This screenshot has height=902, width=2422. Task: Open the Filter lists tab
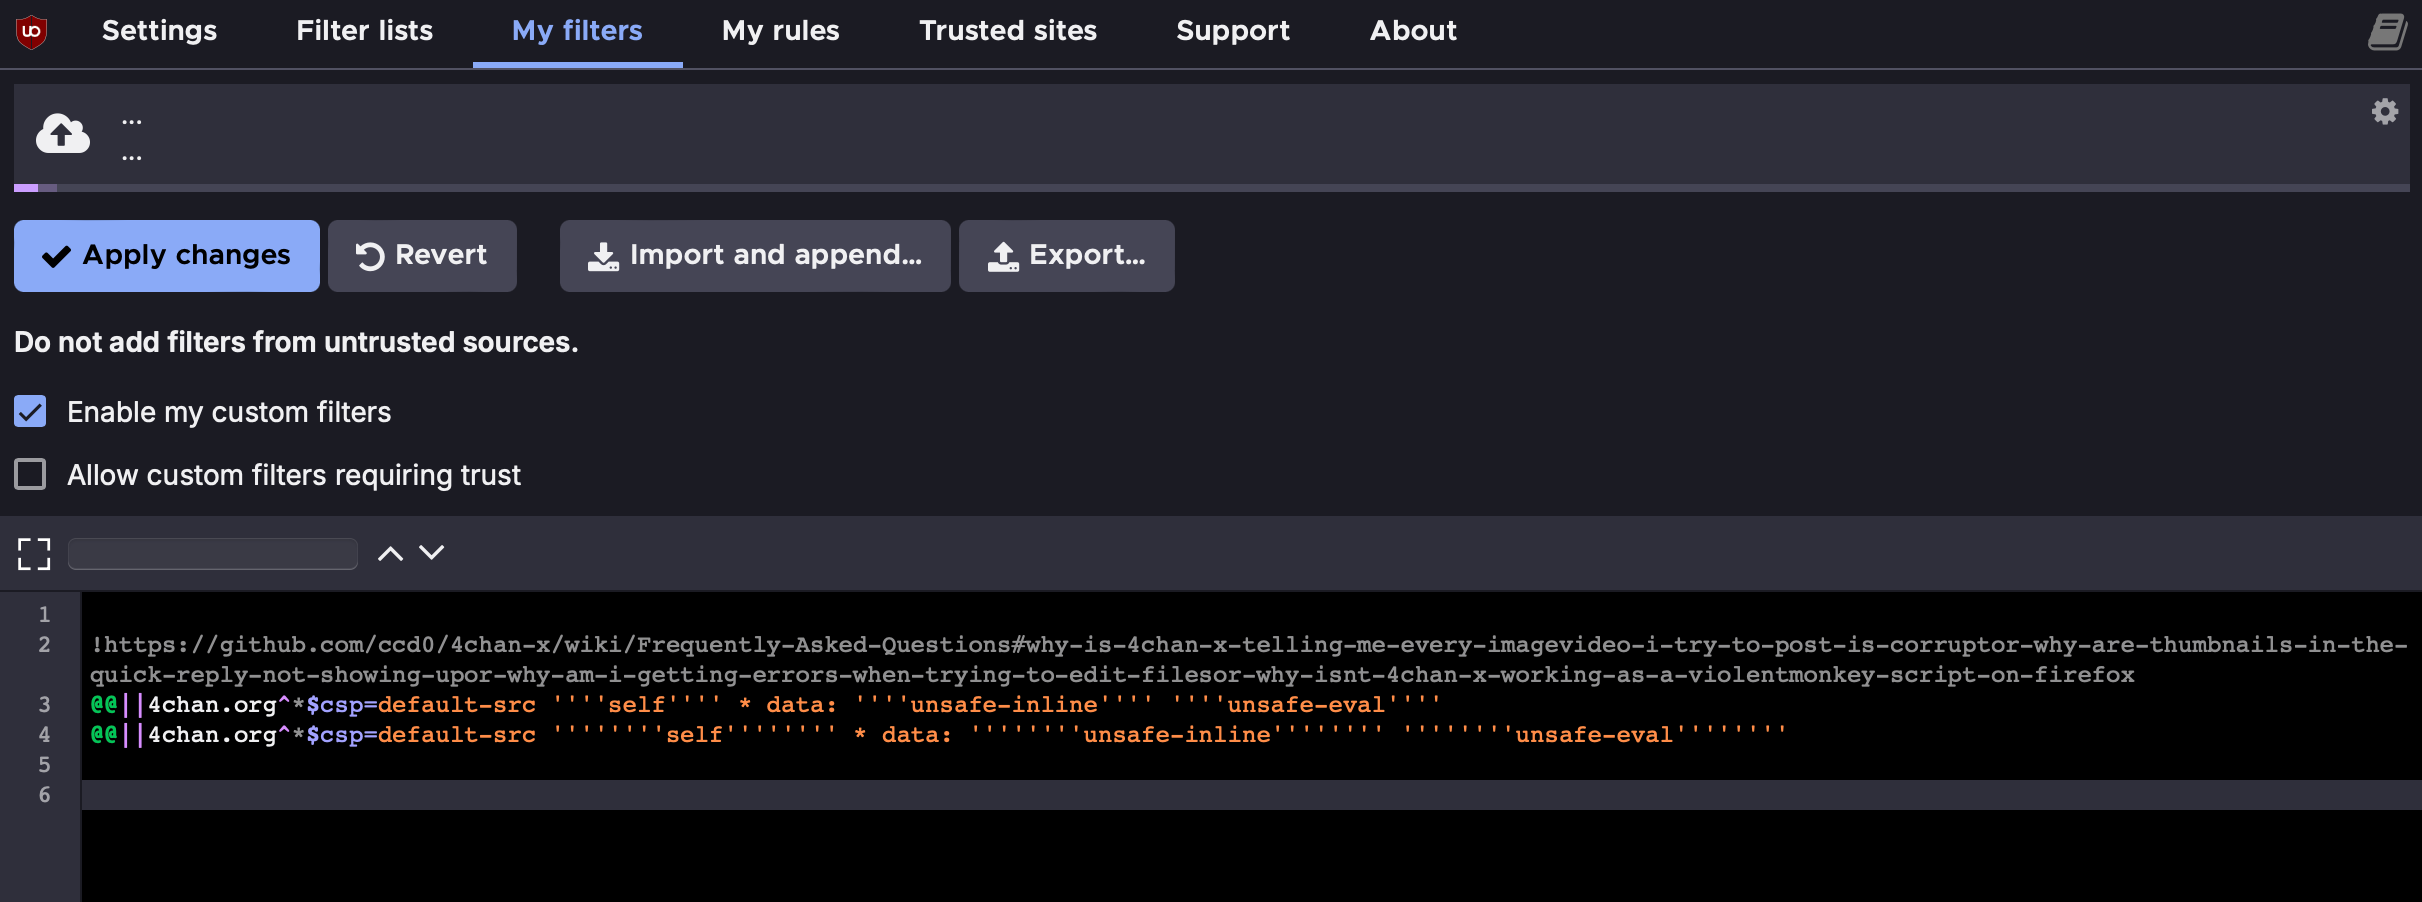pos(364,31)
